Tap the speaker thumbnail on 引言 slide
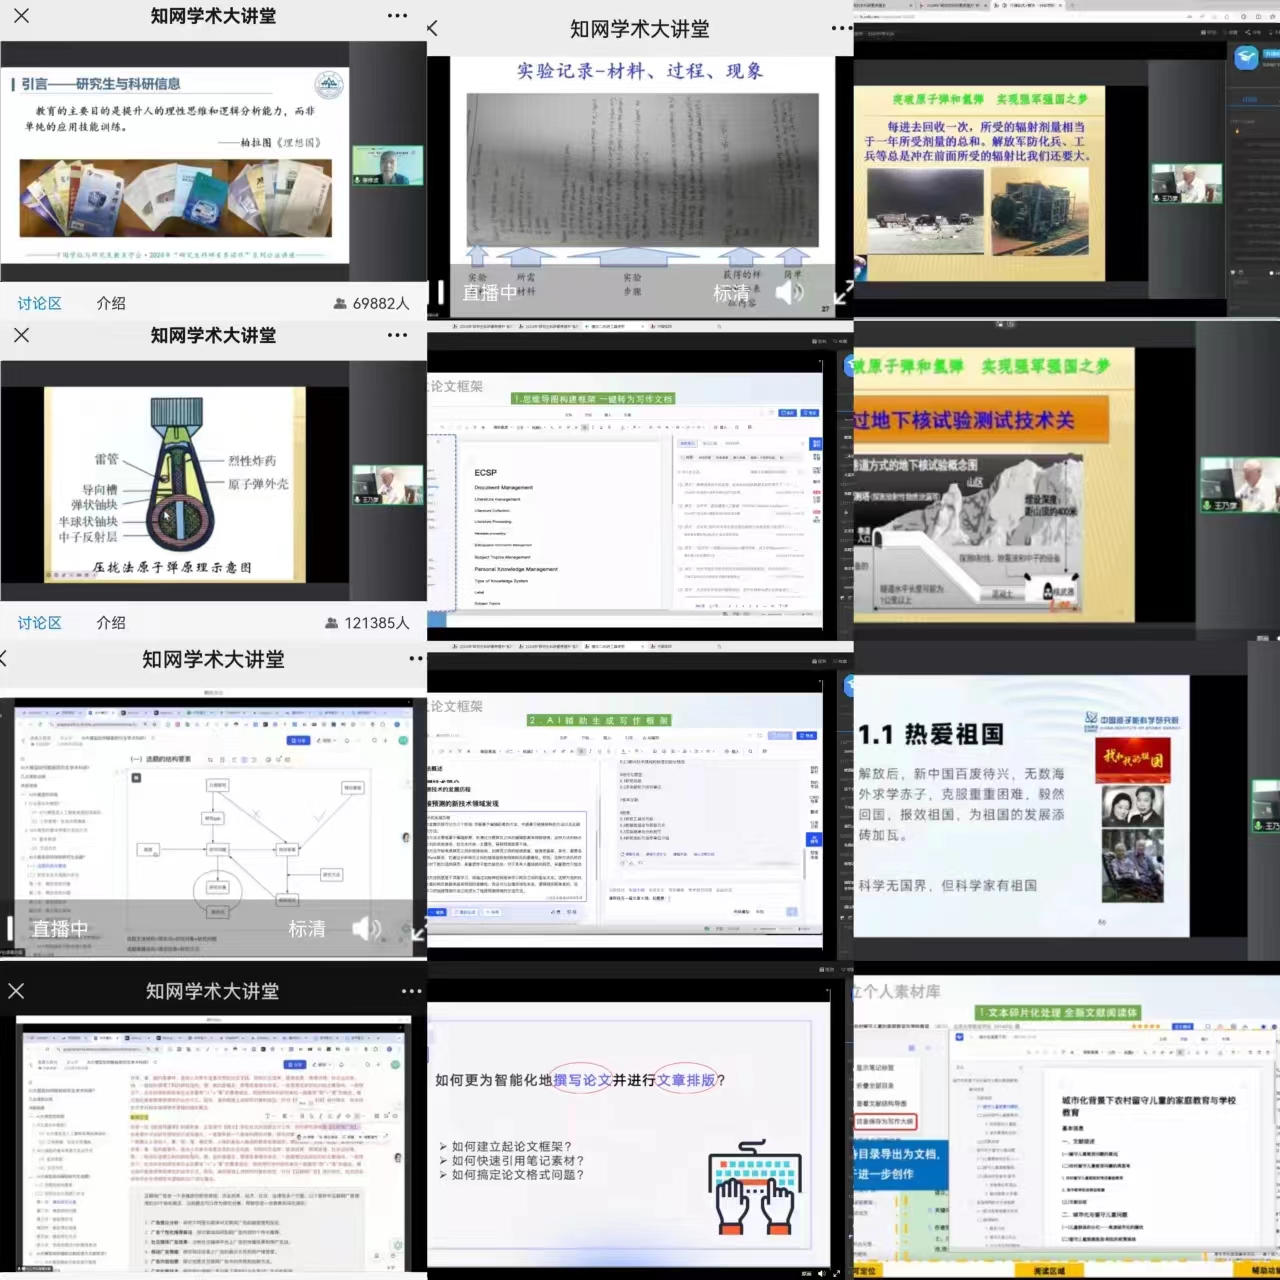This screenshot has height=1280, width=1280. click(x=387, y=166)
